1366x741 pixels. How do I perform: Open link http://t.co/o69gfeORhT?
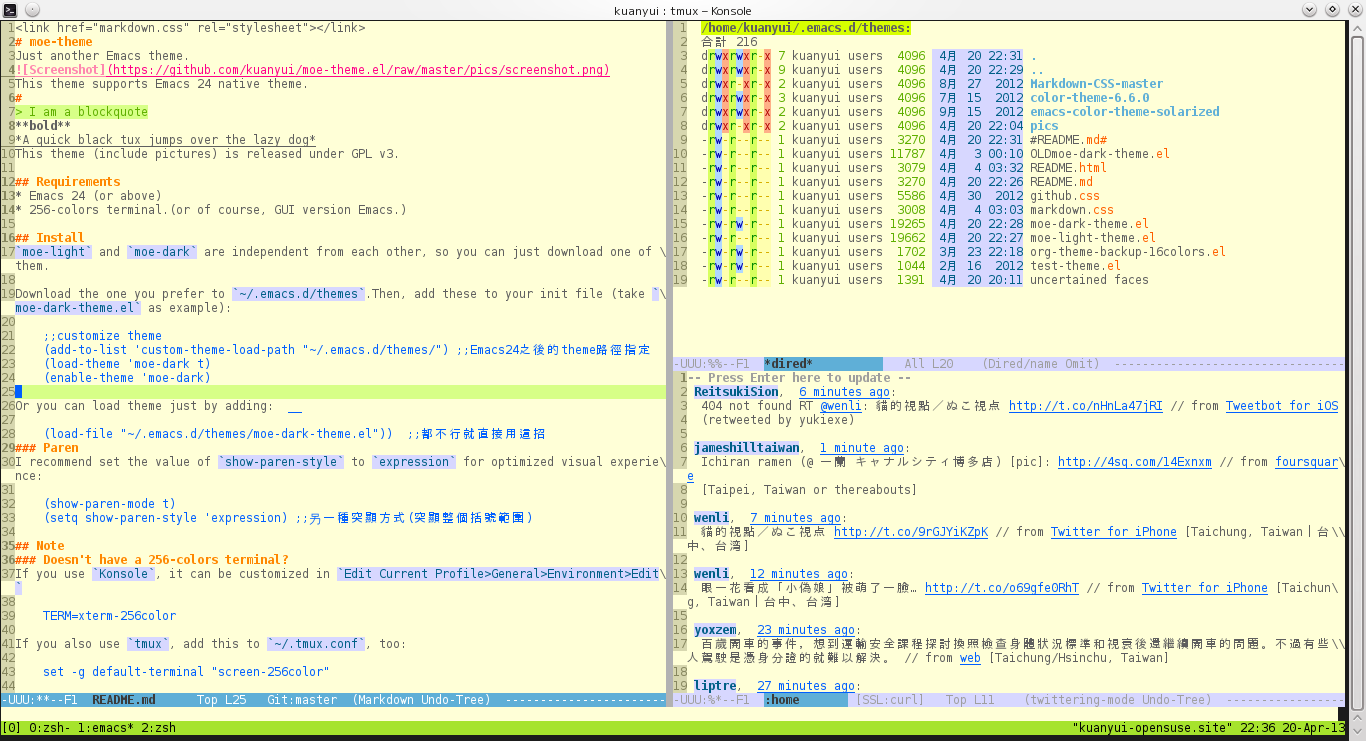click(x=1001, y=588)
